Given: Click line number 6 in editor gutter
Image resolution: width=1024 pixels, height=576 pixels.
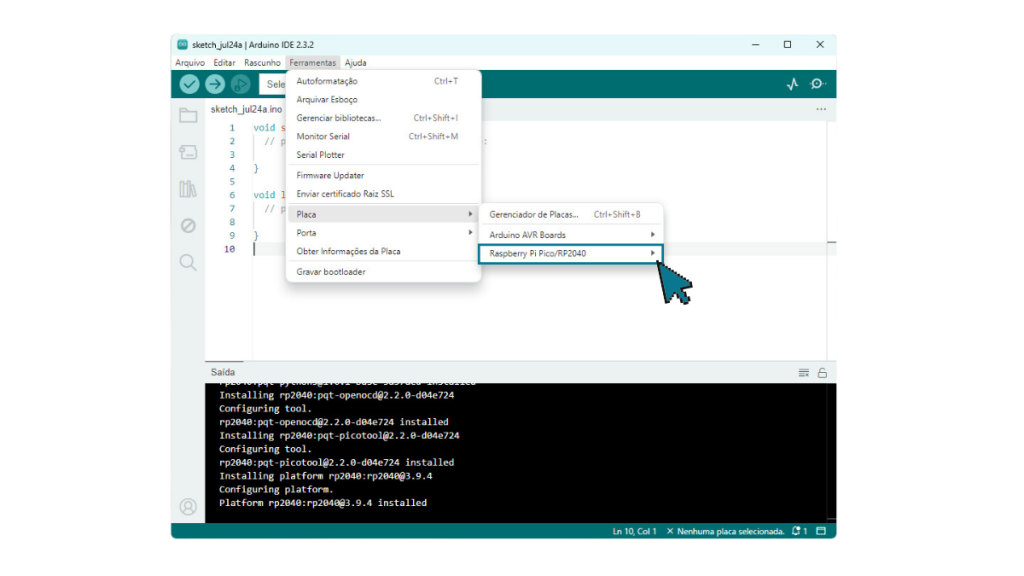Looking at the screenshot, I should point(232,195).
